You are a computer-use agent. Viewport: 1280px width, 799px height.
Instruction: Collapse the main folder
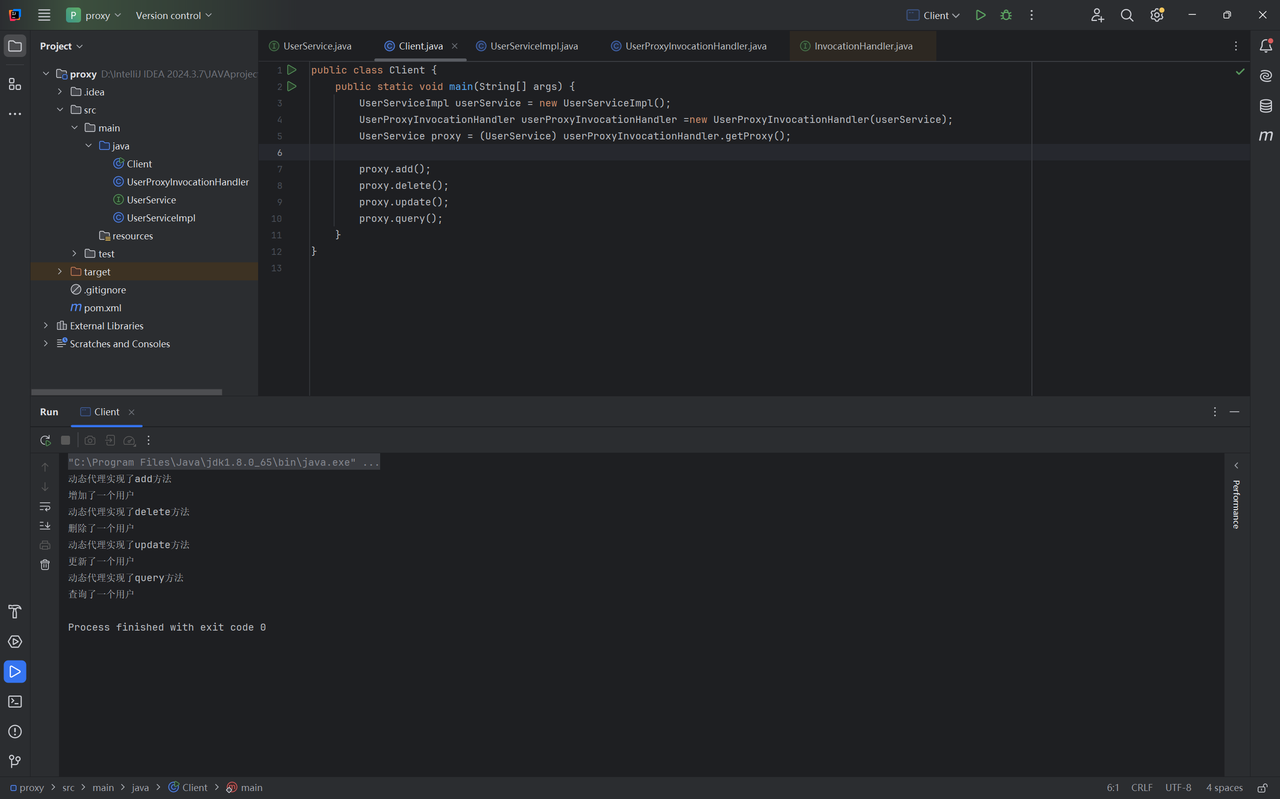coord(74,128)
